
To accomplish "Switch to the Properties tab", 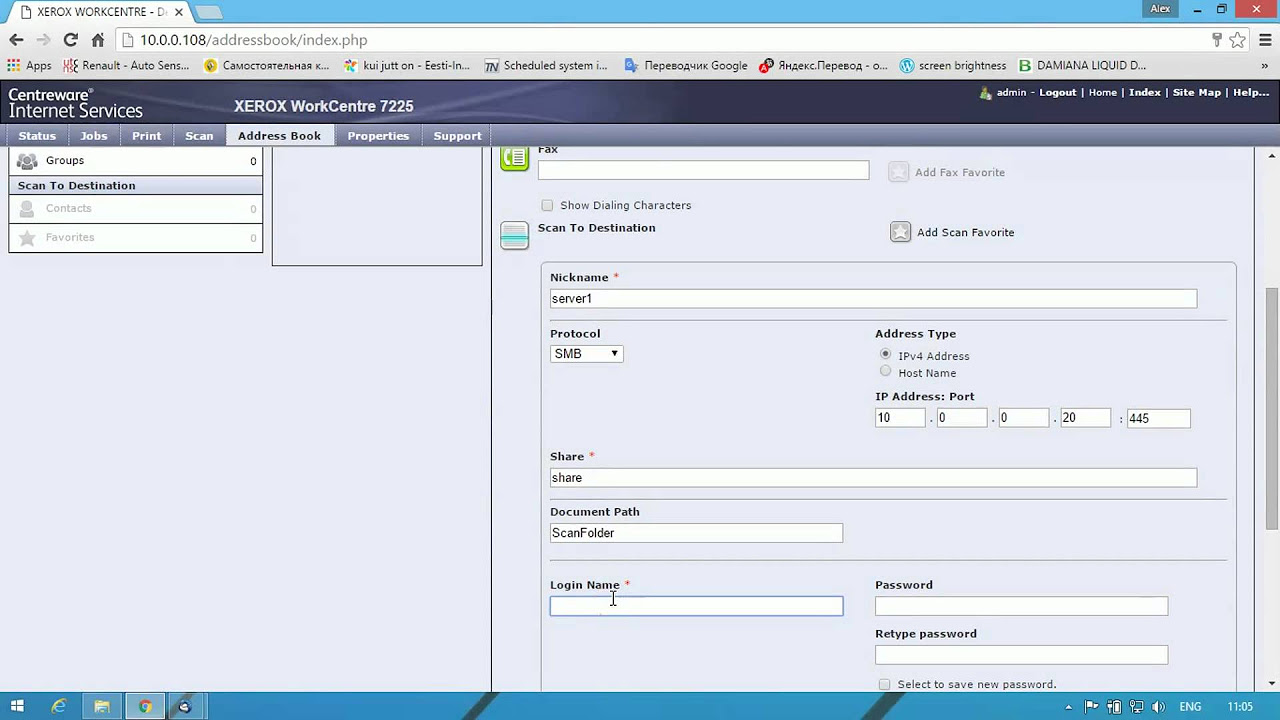I will (x=378, y=136).
